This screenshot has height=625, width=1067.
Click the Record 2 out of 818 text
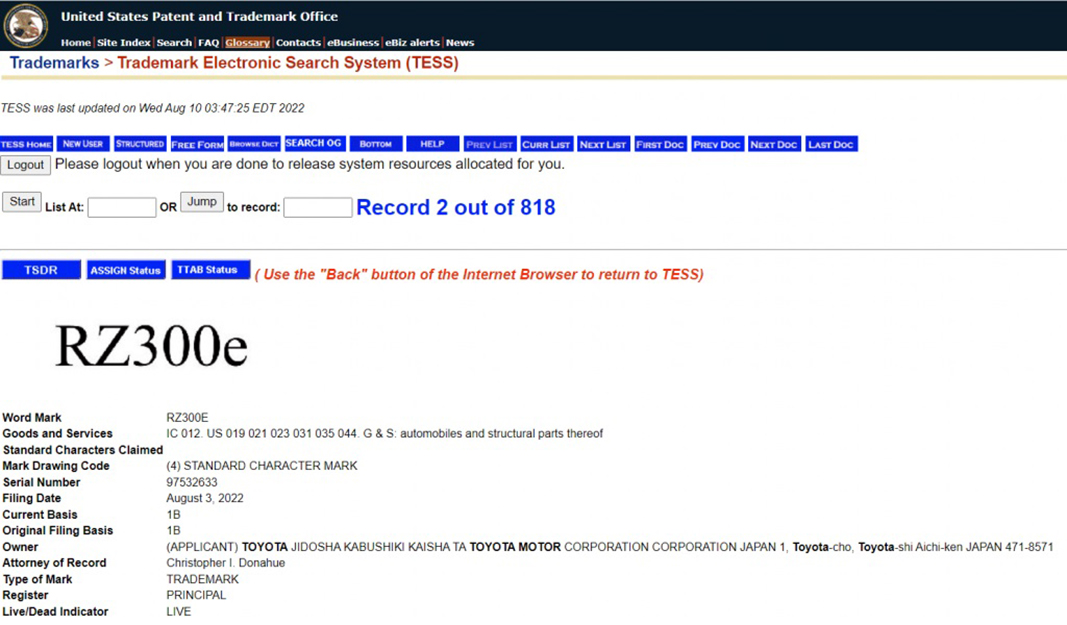[456, 207]
